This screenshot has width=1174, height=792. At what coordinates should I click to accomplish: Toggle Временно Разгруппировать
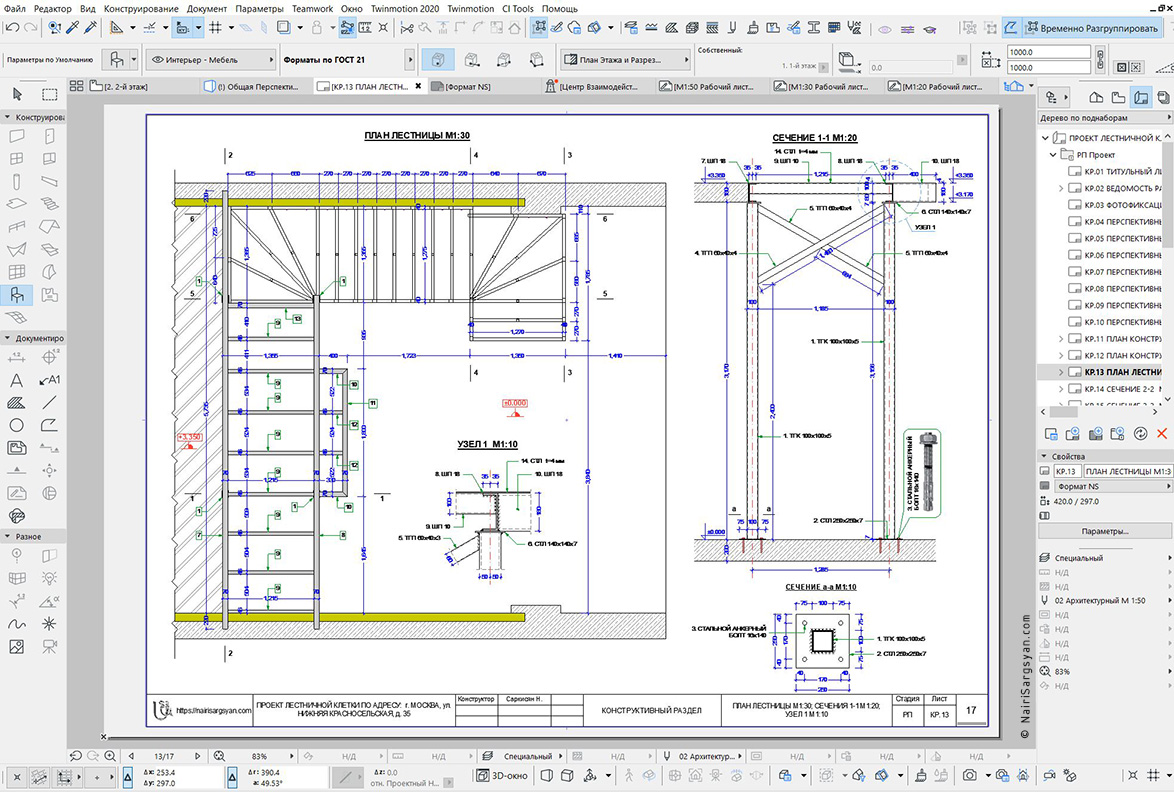tap(1092, 28)
